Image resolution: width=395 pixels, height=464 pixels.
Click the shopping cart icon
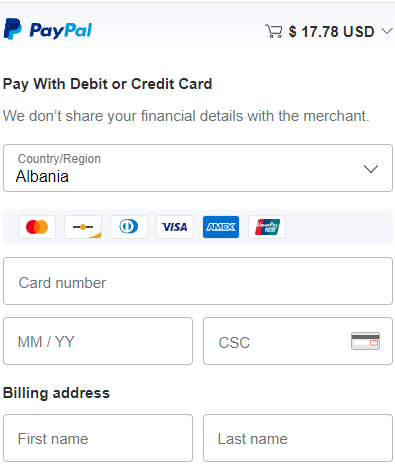click(x=274, y=31)
